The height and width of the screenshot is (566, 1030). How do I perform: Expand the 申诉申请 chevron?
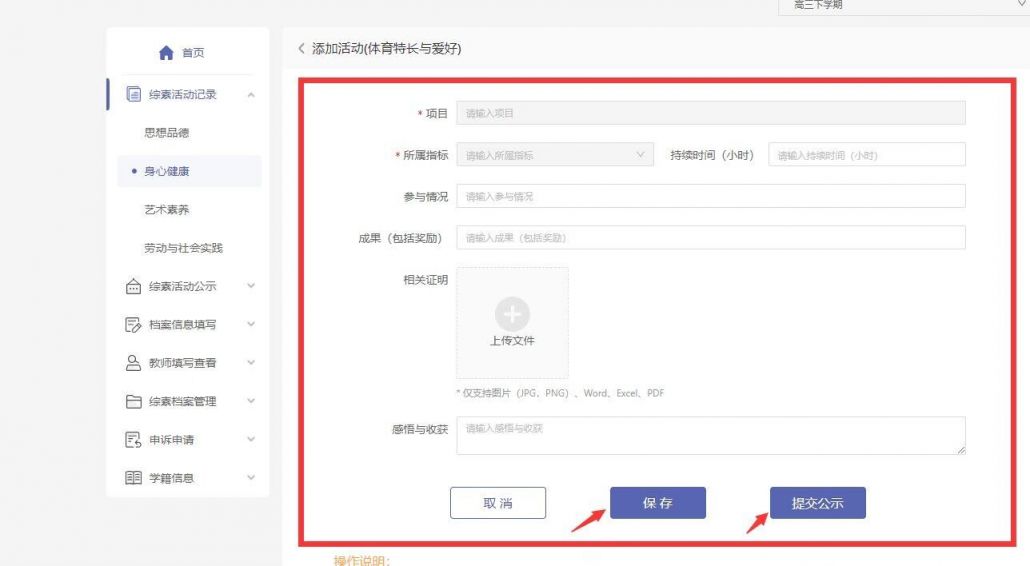[x=251, y=439]
